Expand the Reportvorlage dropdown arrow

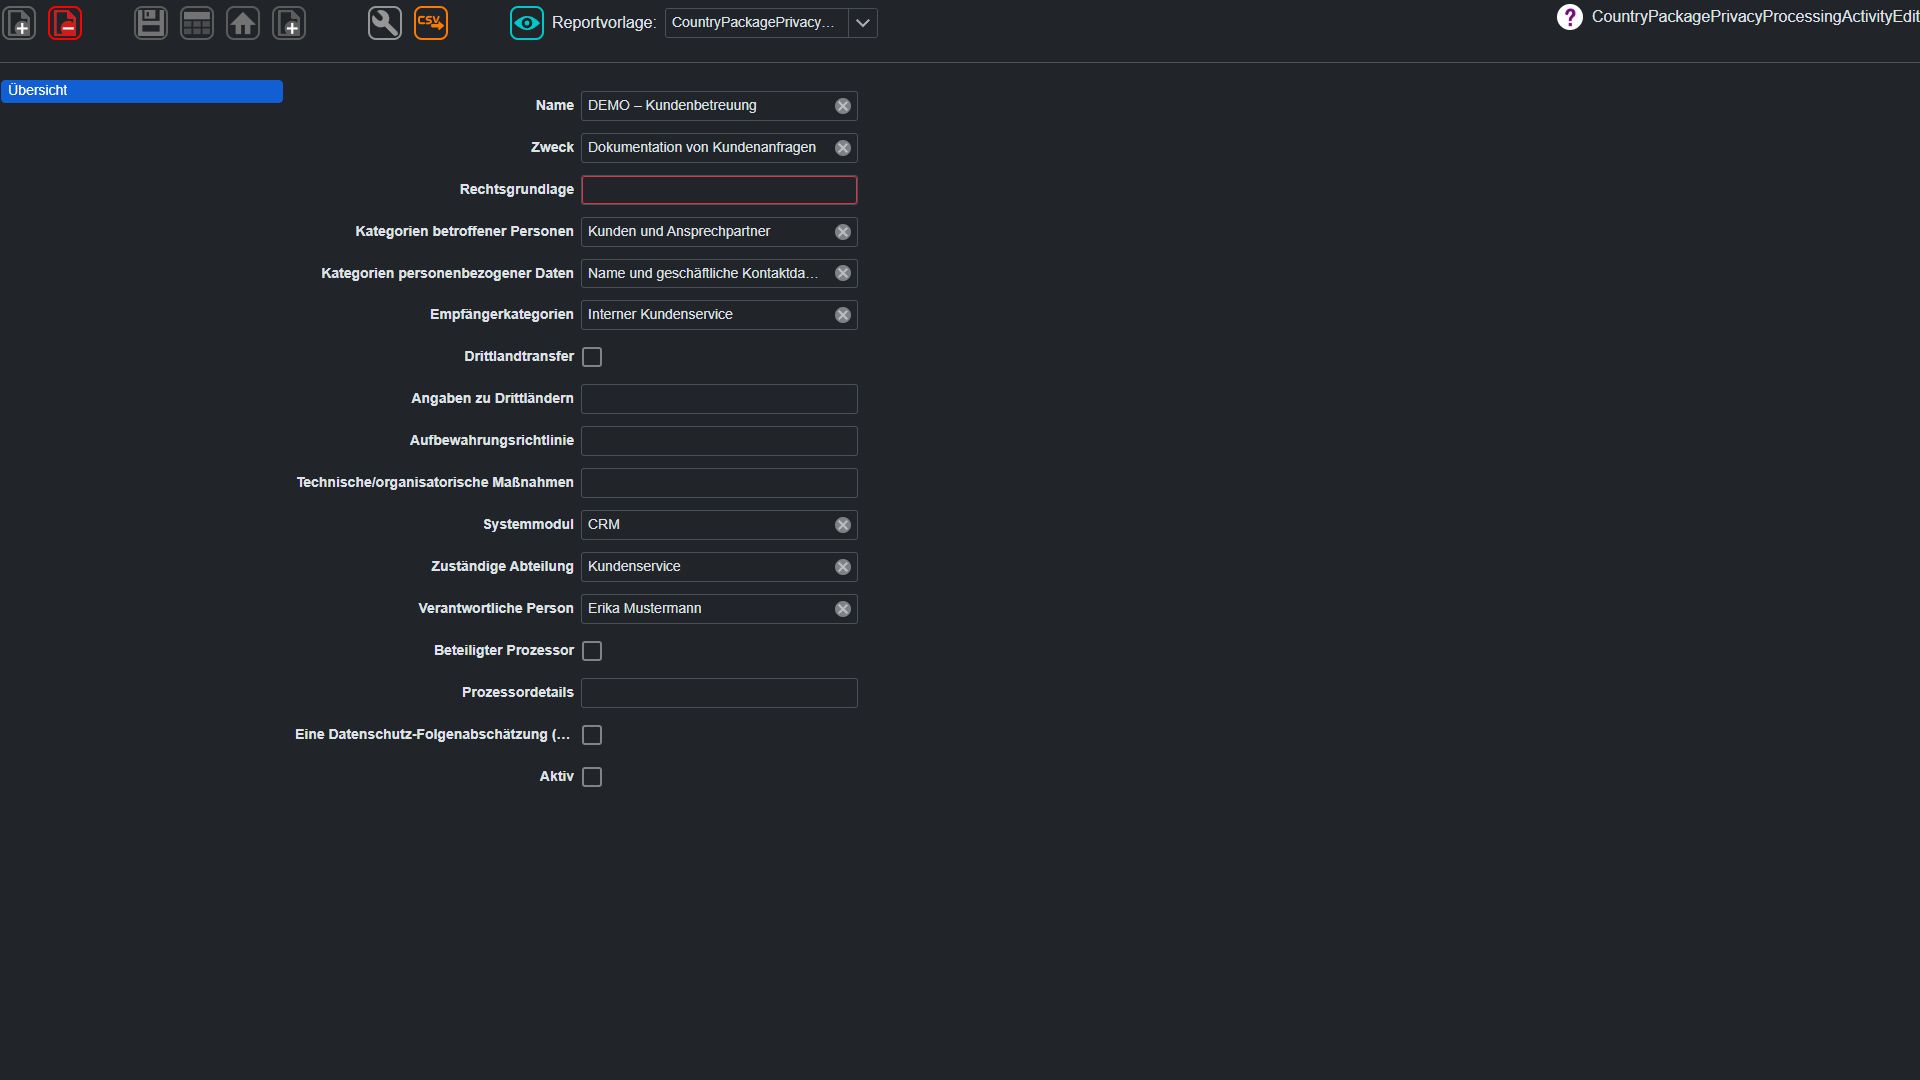pyautogui.click(x=863, y=23)
